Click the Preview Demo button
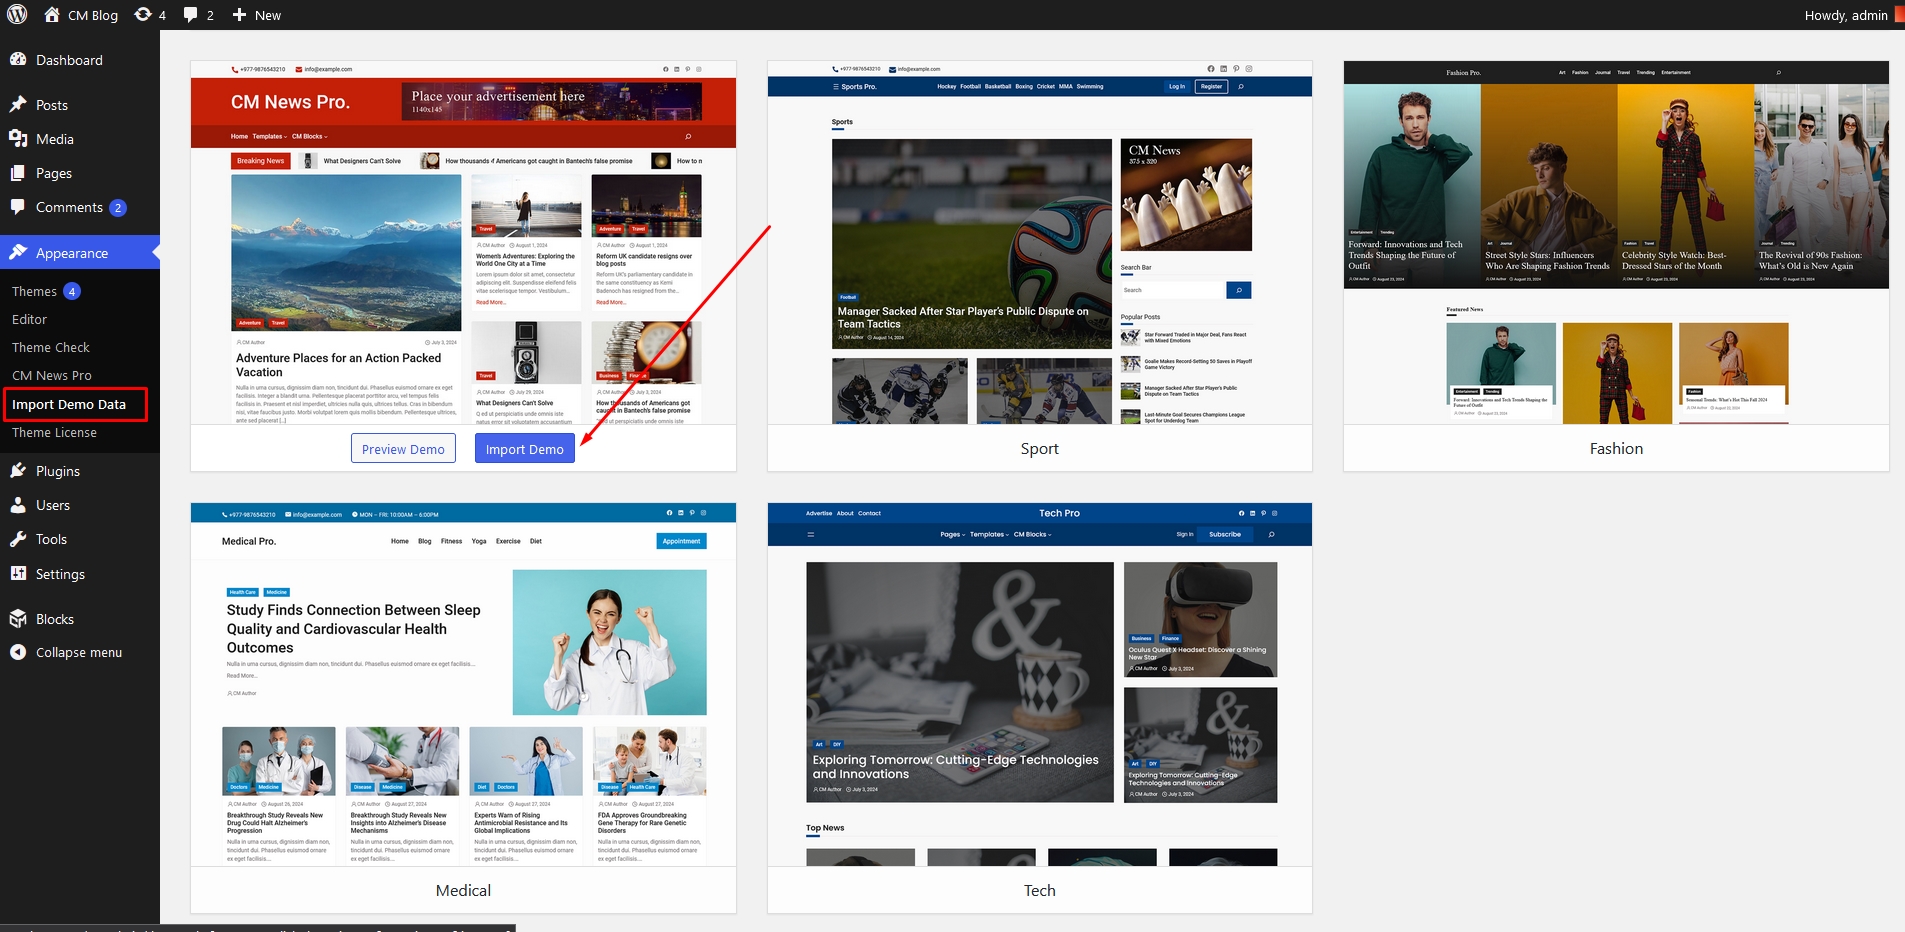1905x932 pixels. pos(403,449)
